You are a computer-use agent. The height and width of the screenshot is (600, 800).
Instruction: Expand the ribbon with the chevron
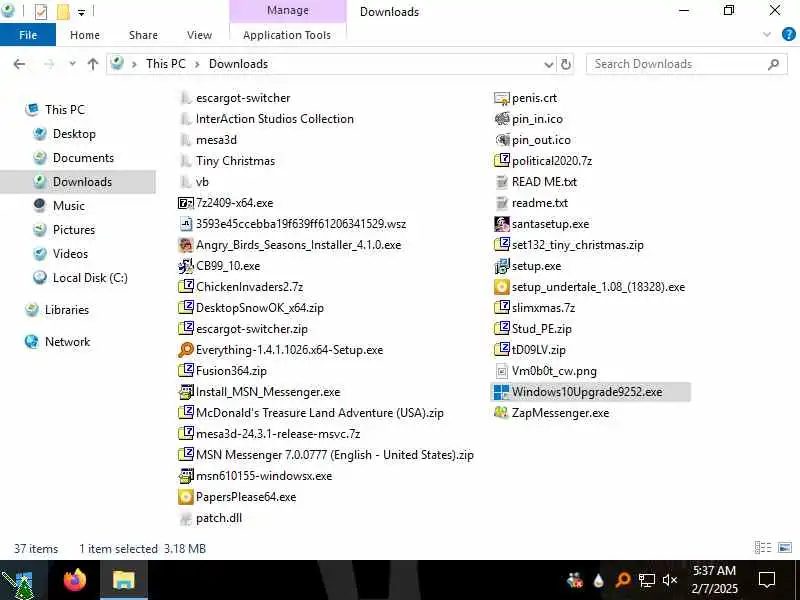click(767, 35)
